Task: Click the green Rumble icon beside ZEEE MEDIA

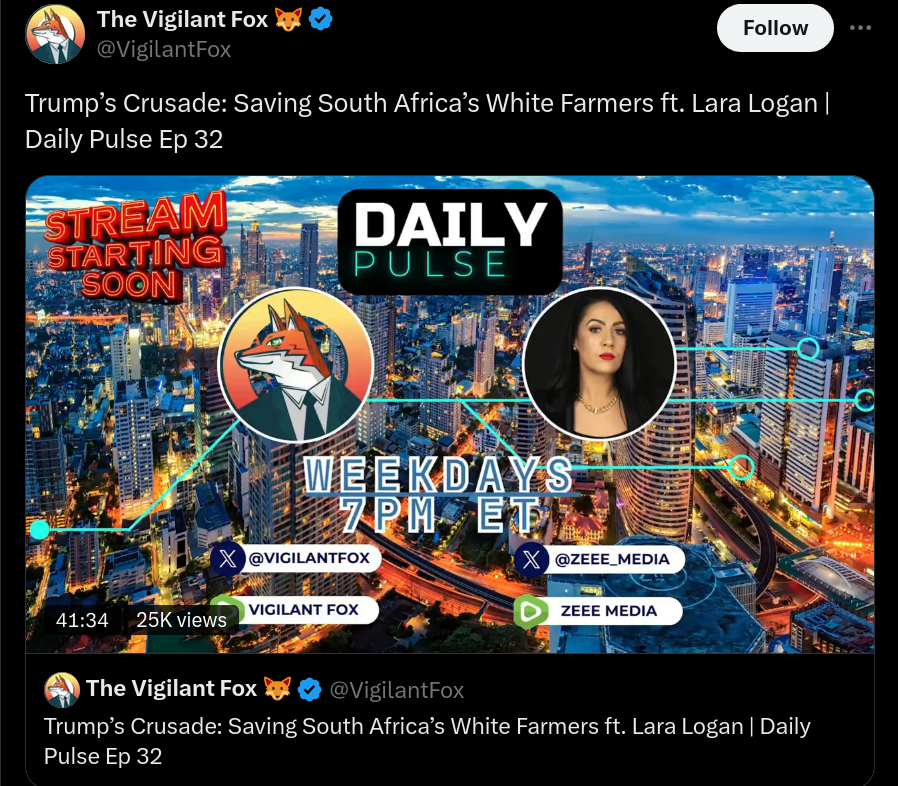Action: [530, 611]
